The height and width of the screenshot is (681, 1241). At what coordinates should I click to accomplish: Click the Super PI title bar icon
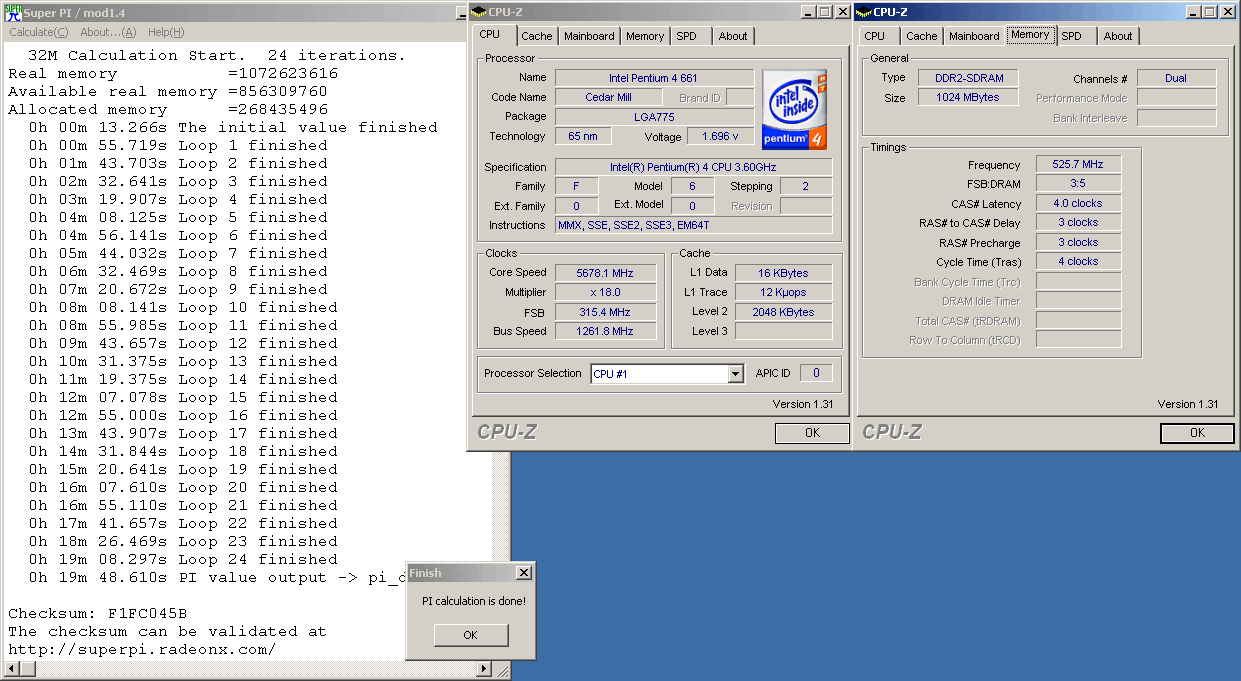[12, 12]
